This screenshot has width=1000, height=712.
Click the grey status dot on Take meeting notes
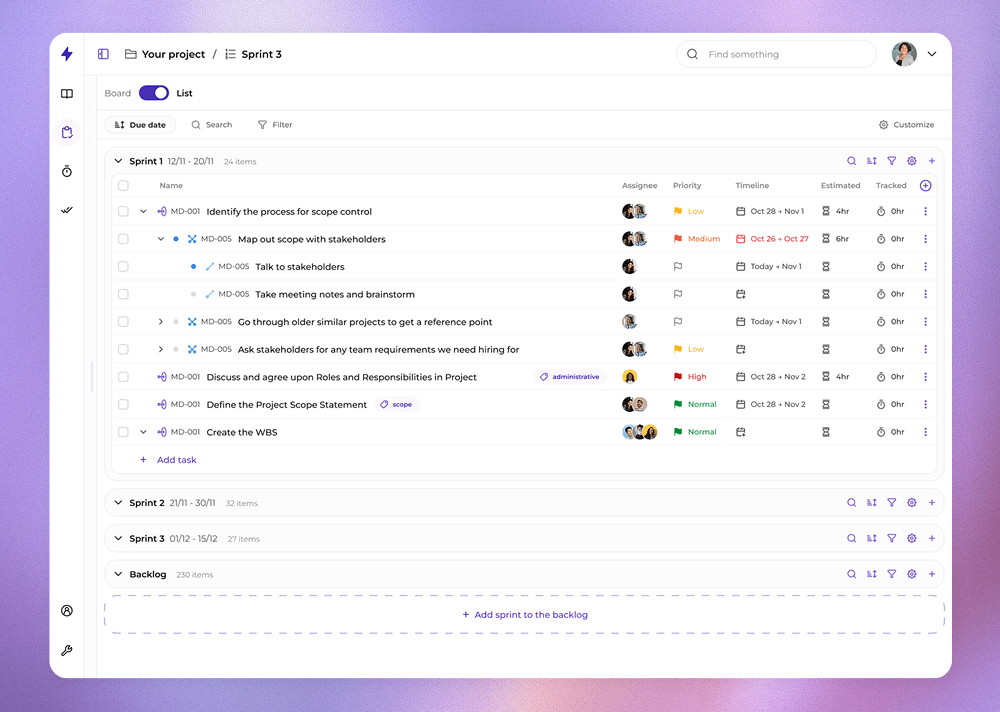pyautogui.click(x=193, y=294)
